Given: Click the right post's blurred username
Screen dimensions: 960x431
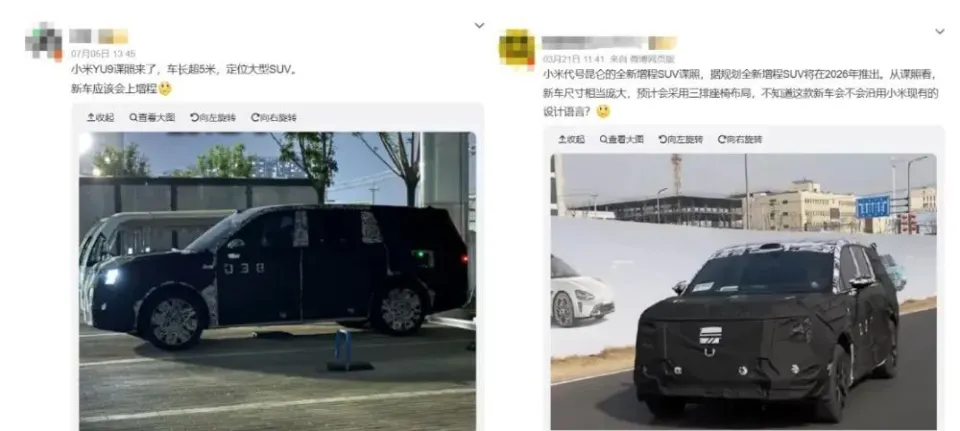Looking at the screenshot, I should point(609,43).
